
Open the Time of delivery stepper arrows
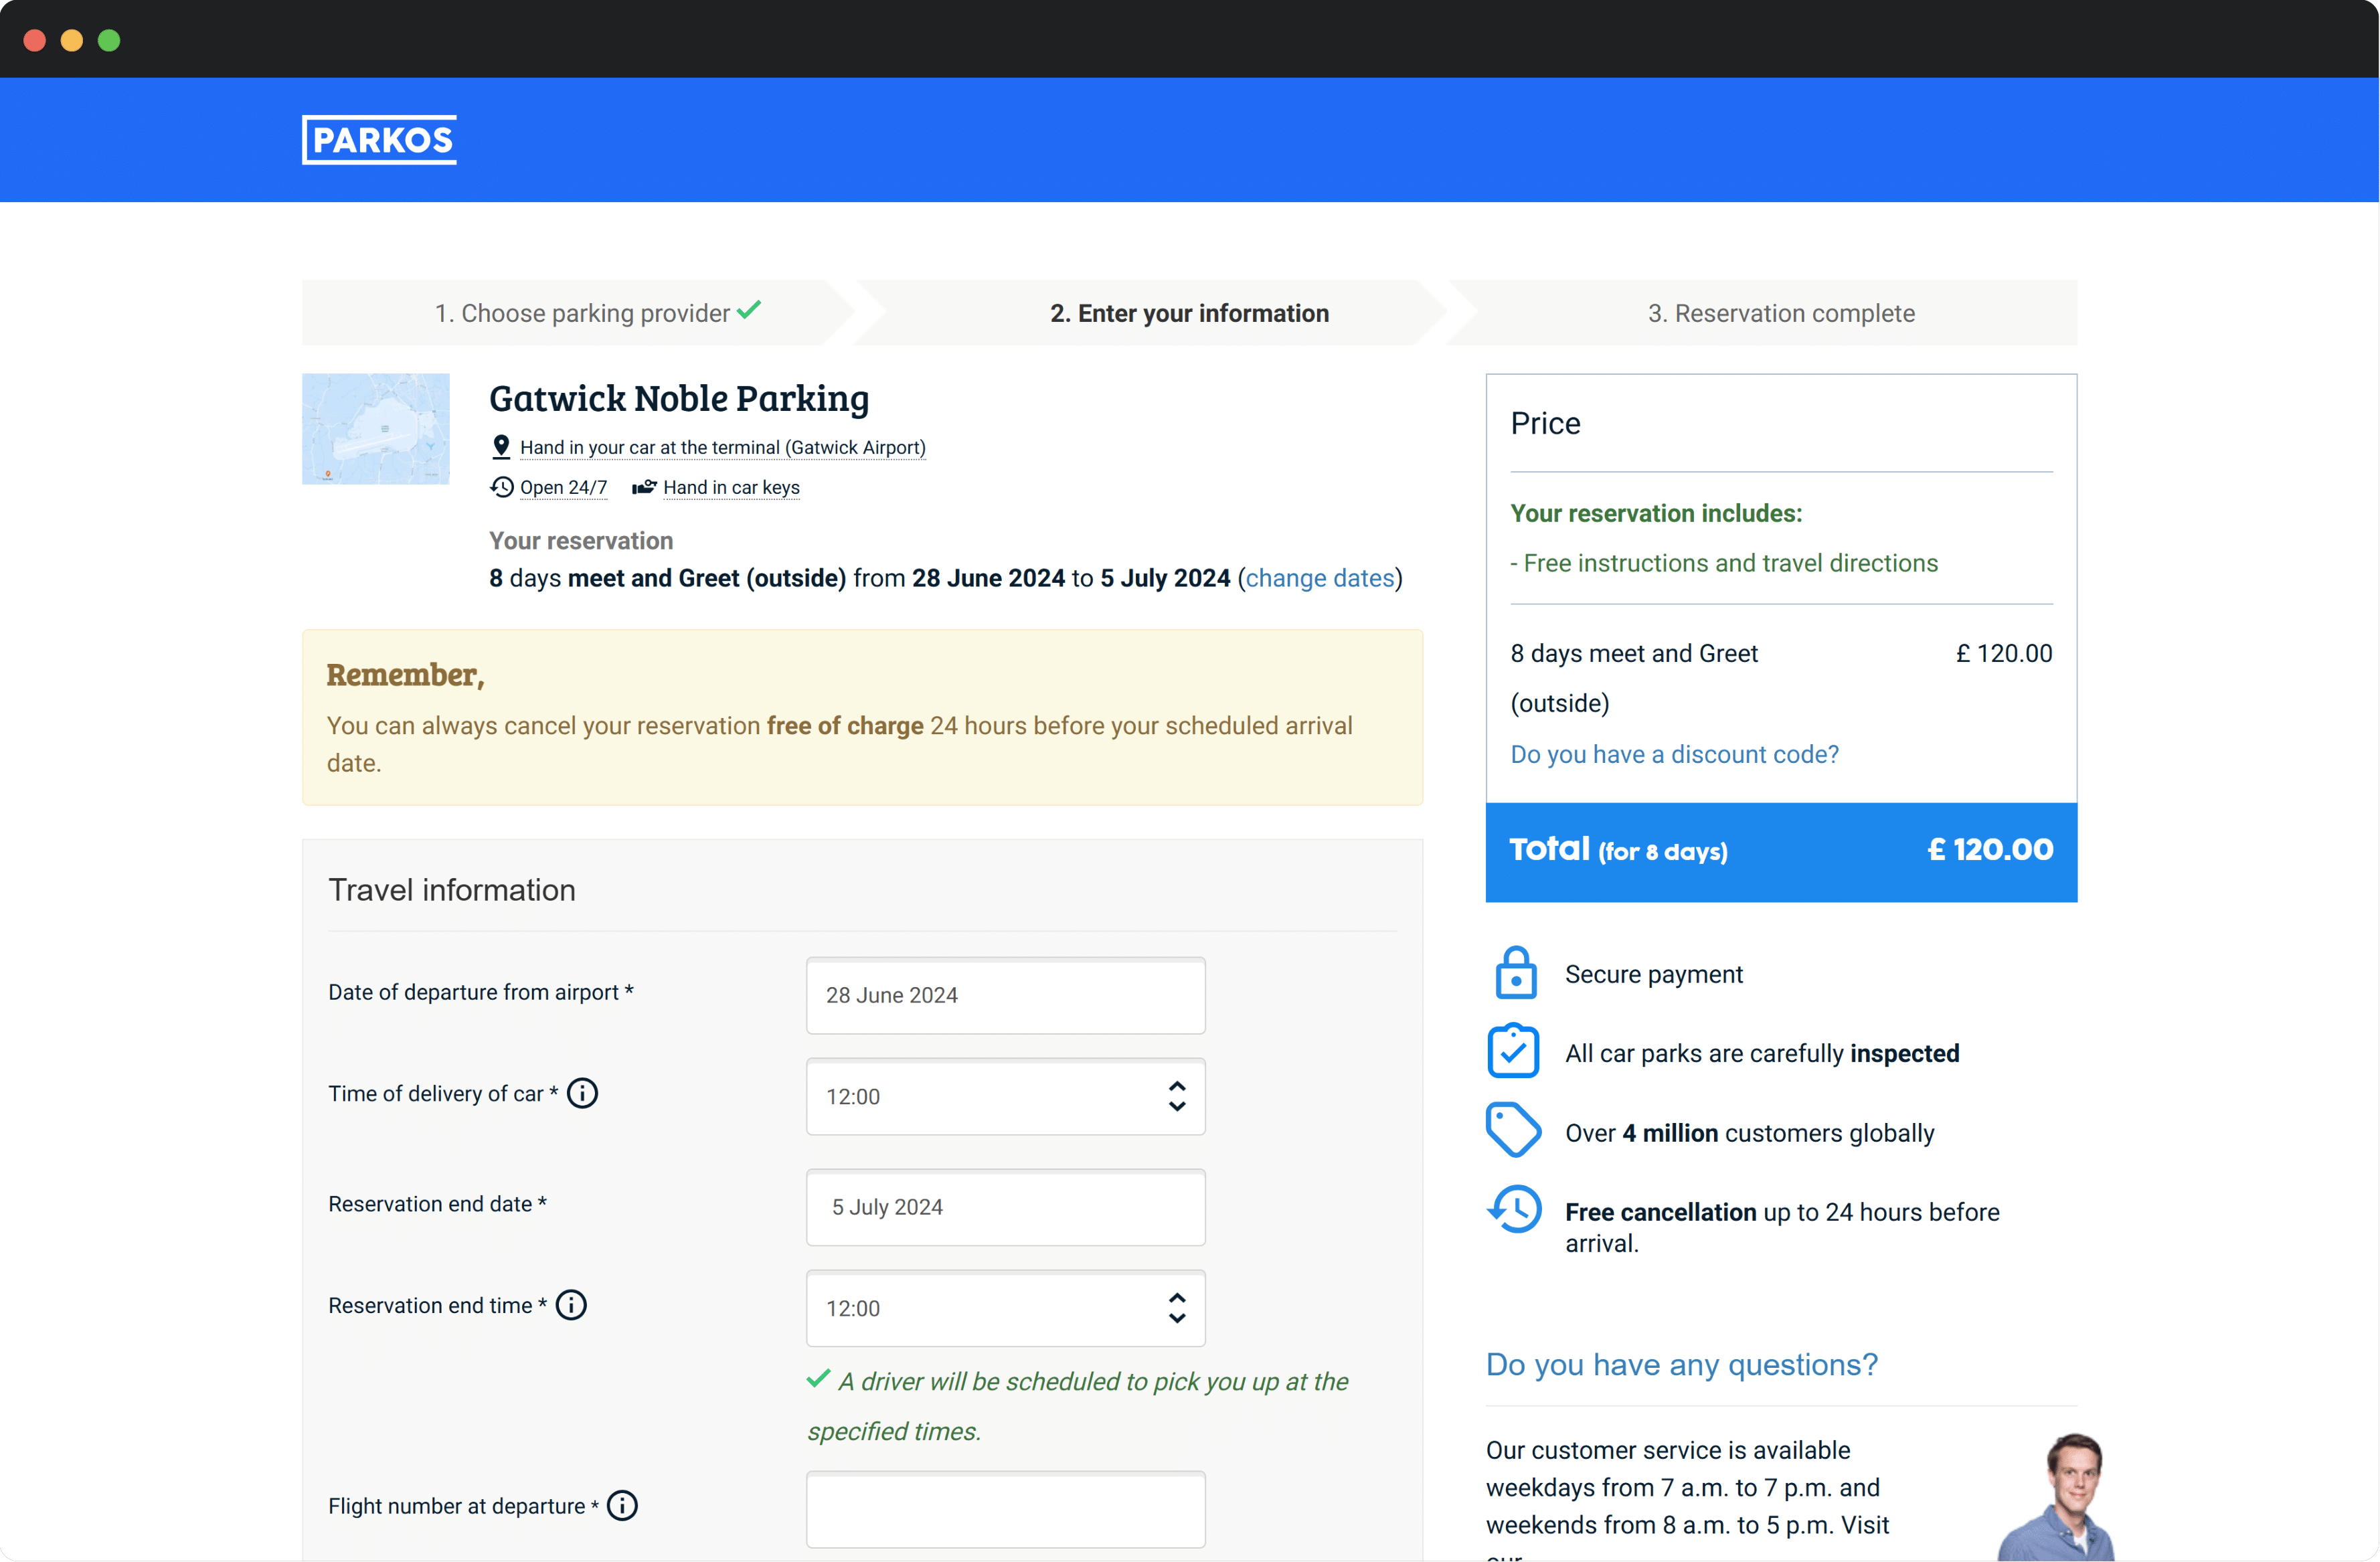[1177, 1096]
